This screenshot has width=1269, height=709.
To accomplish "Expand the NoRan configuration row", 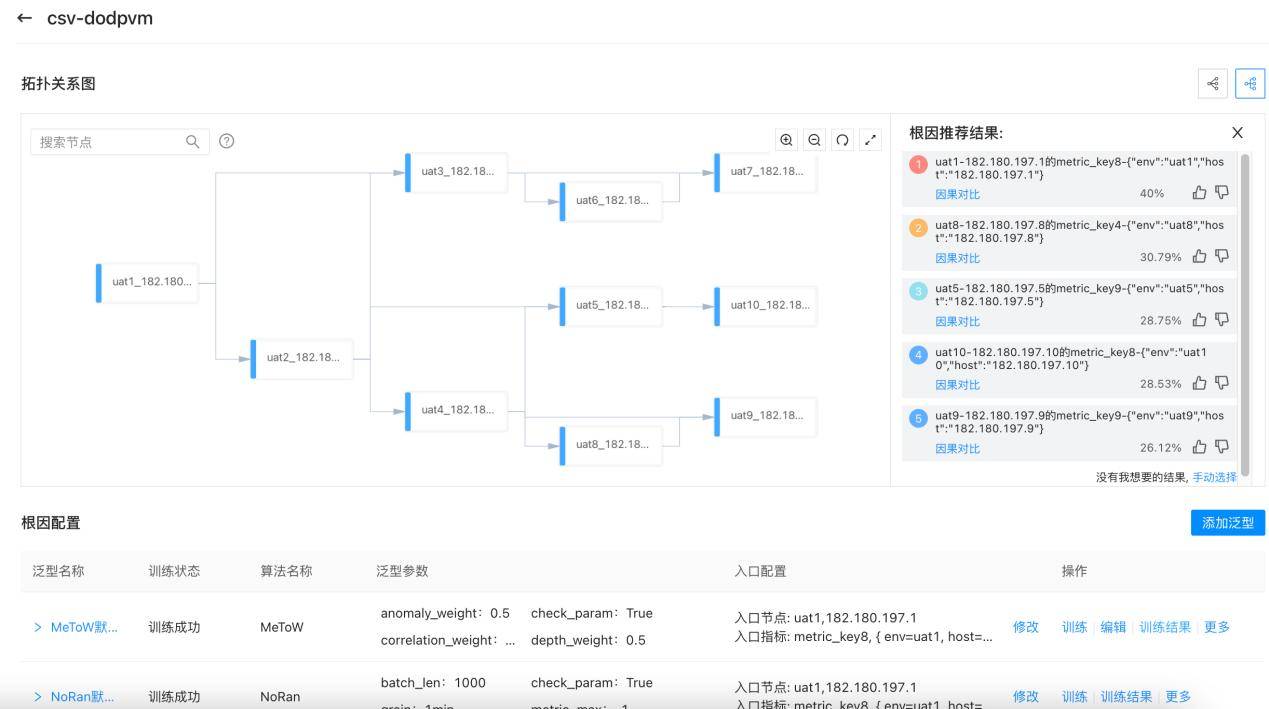I will 38,696.
